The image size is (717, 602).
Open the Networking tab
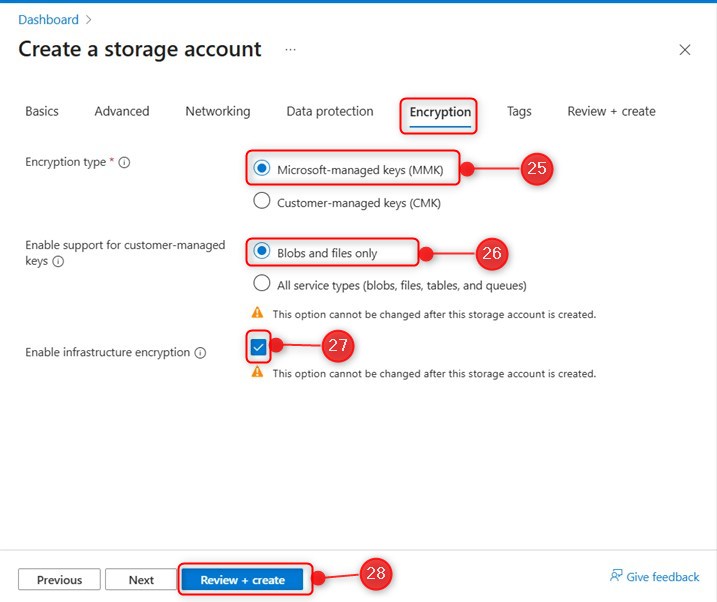[217, 111]
